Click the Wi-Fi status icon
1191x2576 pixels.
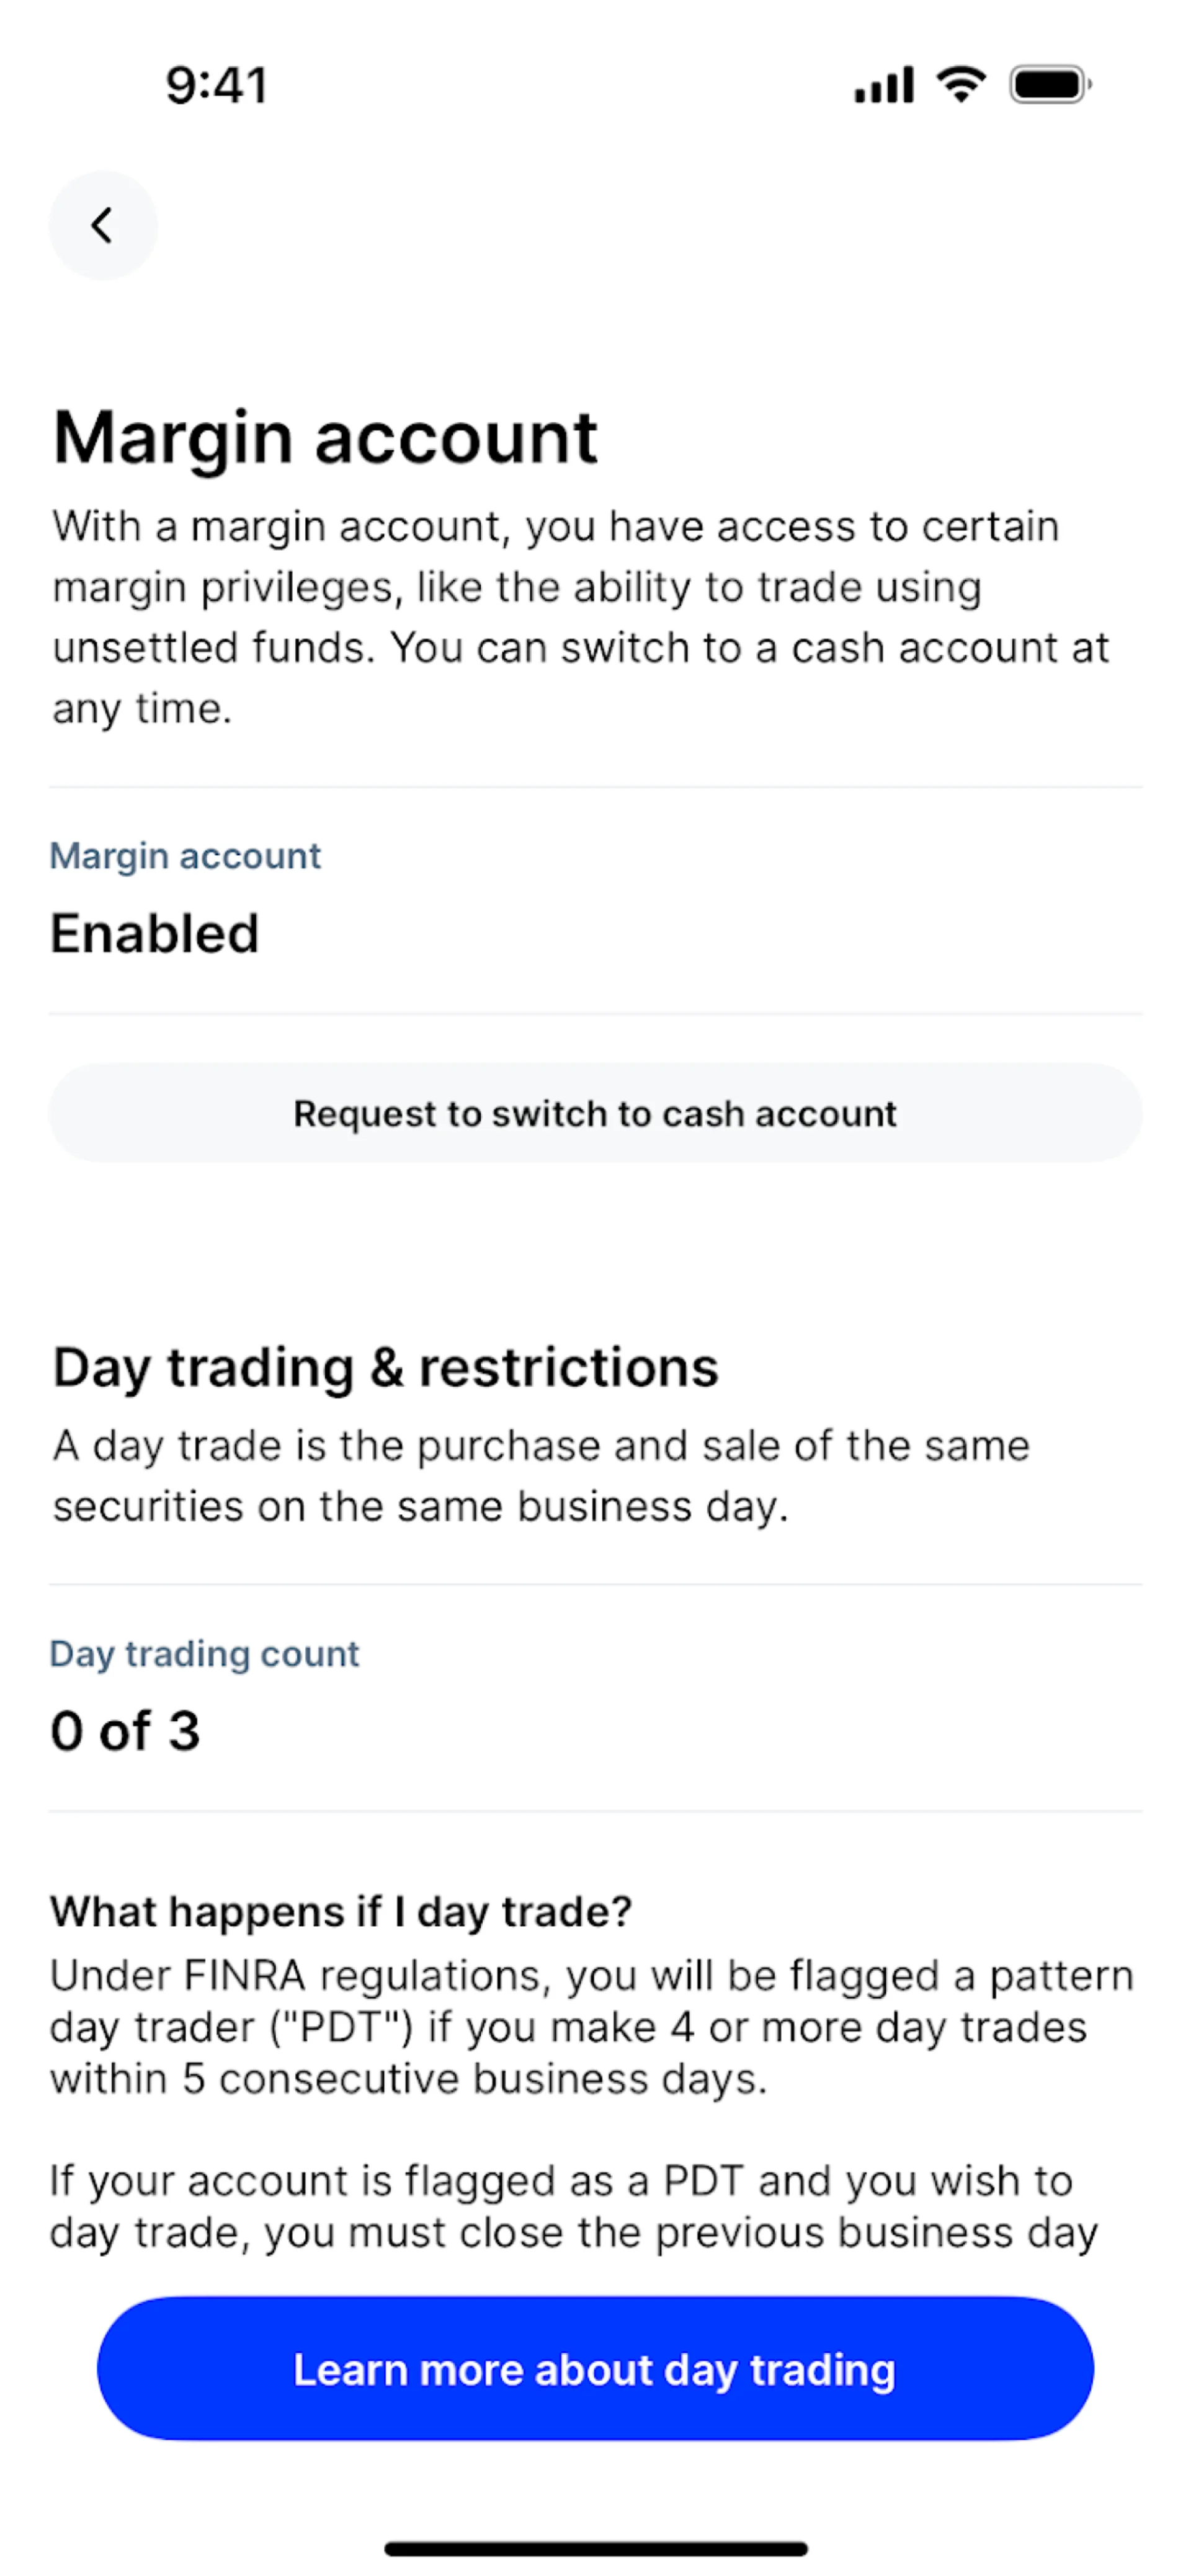961,84
